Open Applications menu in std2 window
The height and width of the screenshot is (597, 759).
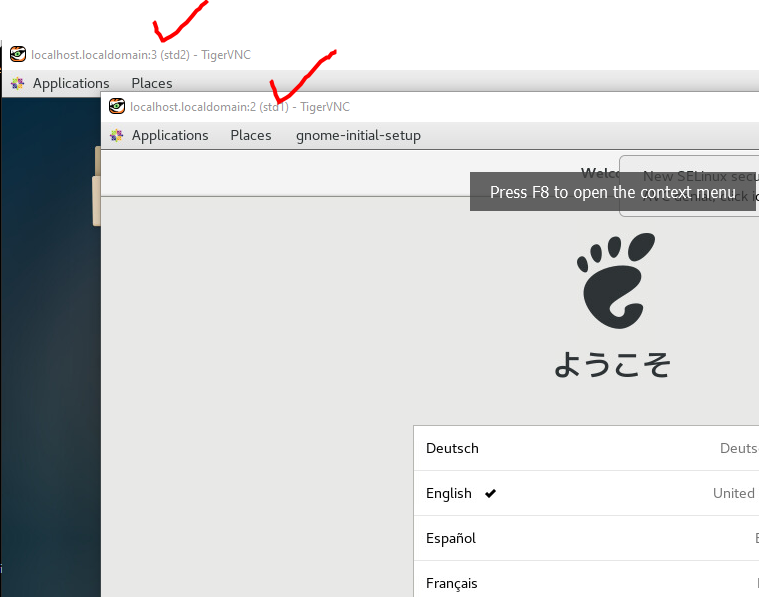tap(71, 83)
